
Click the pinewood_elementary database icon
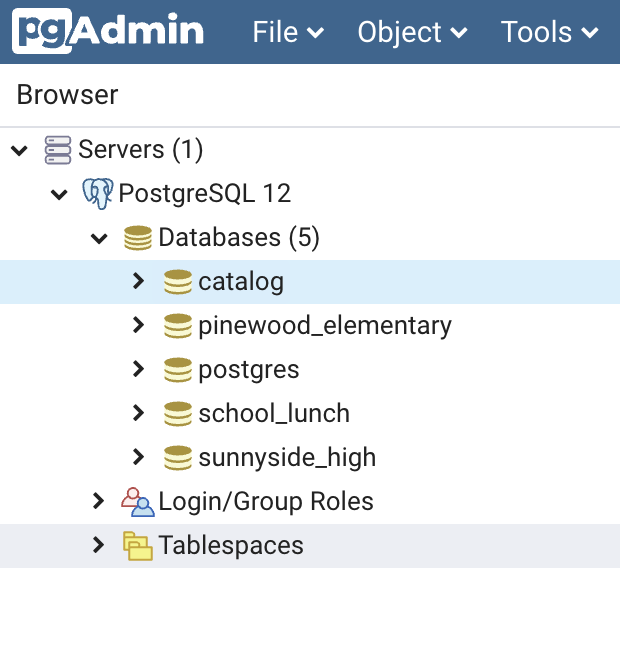pyautogui.click(x=178, y=326)
